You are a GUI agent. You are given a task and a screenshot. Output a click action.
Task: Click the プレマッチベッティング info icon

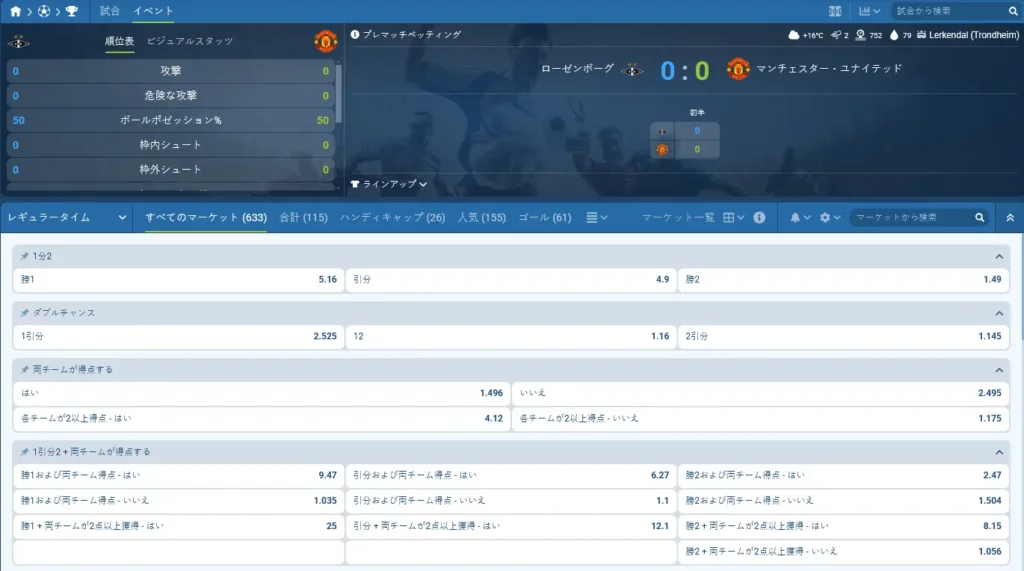(355, 34)
